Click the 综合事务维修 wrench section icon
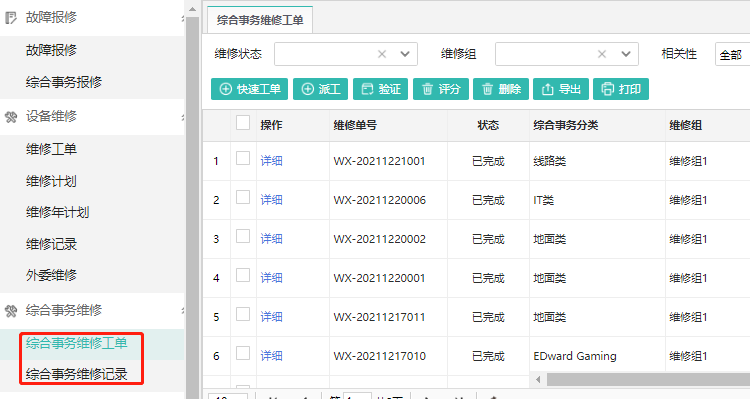Screen dimensions: 750x399 pyautogui.click(x=11, y=311)
